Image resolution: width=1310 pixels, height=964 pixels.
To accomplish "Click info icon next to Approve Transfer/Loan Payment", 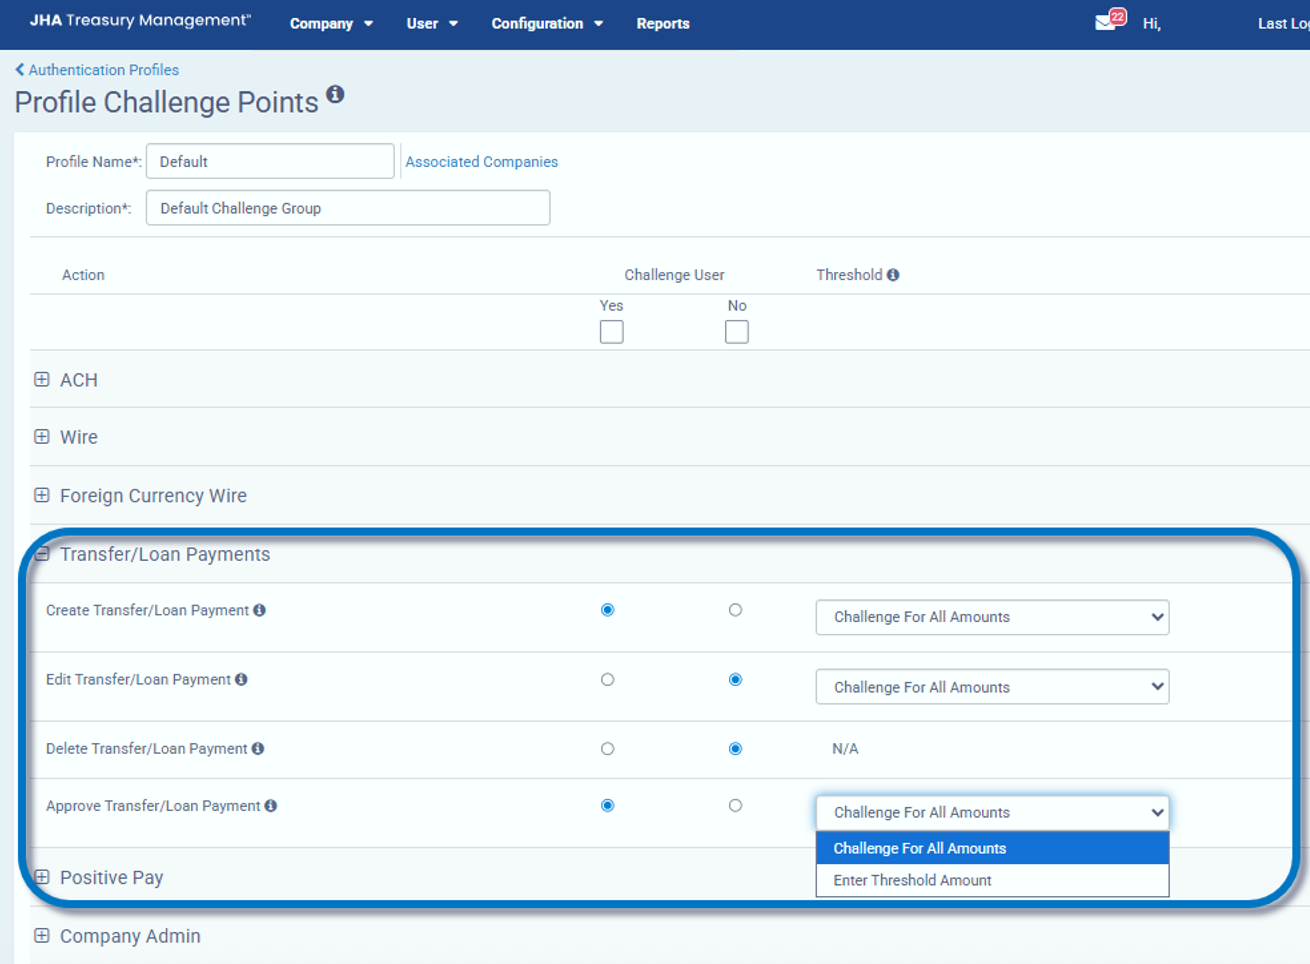I will 271,806.
